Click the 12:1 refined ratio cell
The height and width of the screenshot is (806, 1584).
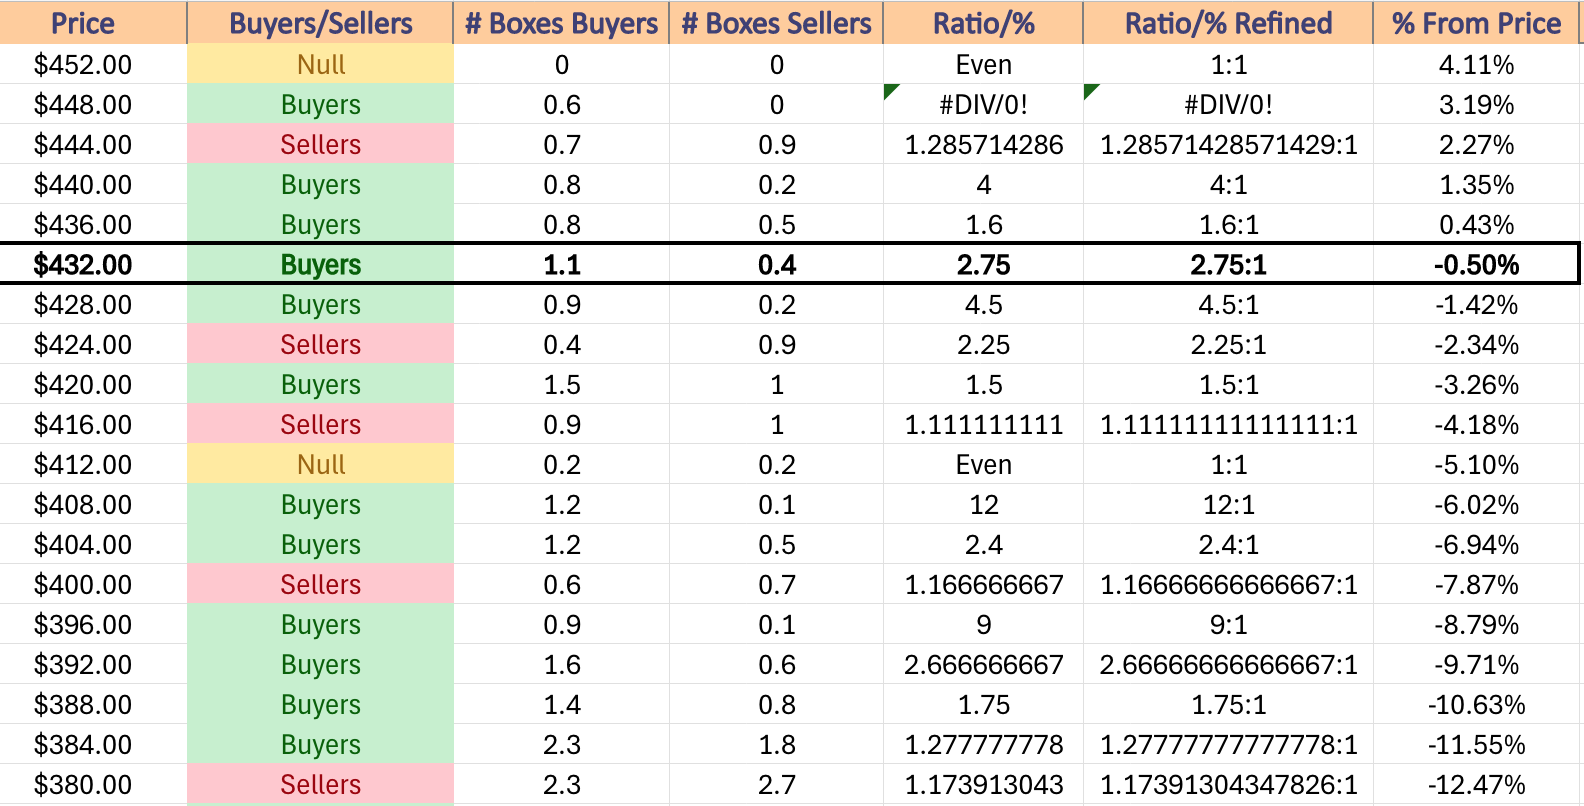pos(1228,504)
